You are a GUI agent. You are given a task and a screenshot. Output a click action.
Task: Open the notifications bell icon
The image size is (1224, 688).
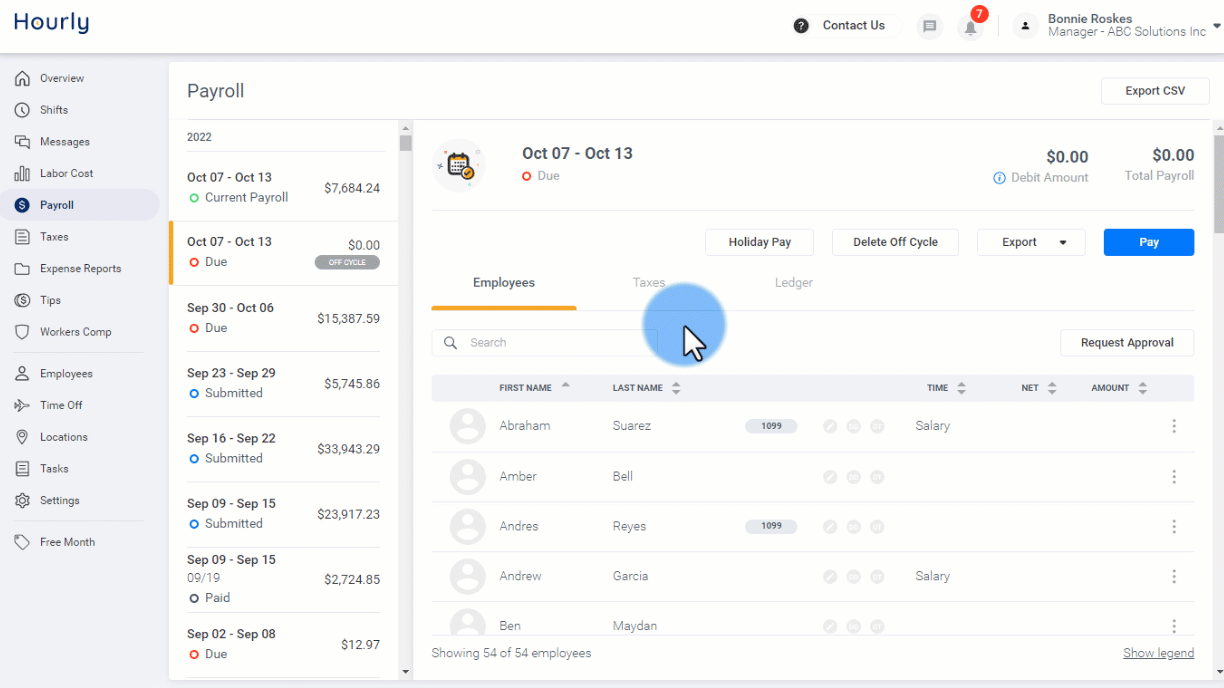point(970,27)
